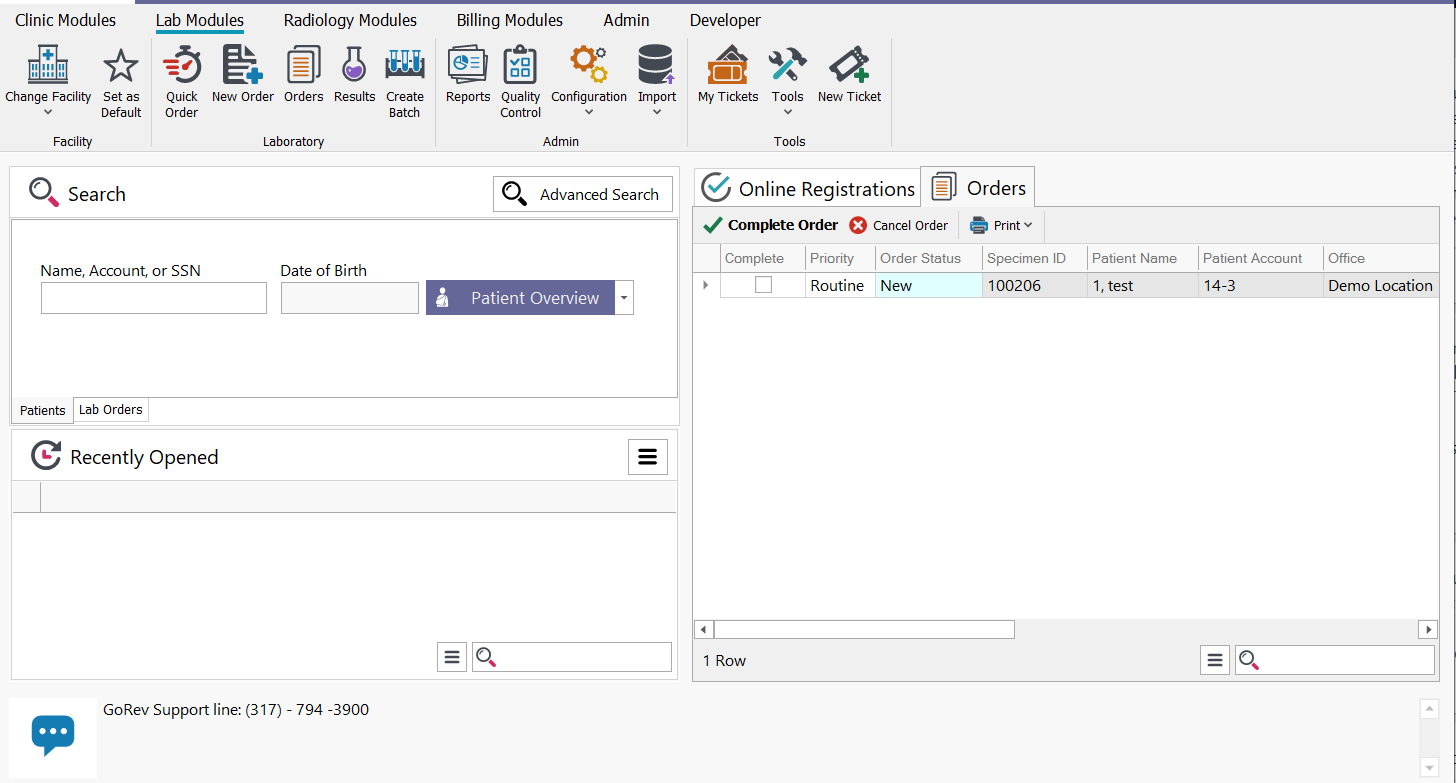Switch to Clinic Modules tab
The width and height of the screenshot is (1456, 783).
click(x=66, y=20)
